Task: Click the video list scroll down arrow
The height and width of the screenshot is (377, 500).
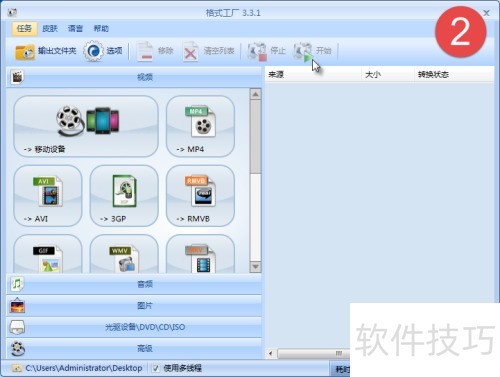Action: click(255, 267)
